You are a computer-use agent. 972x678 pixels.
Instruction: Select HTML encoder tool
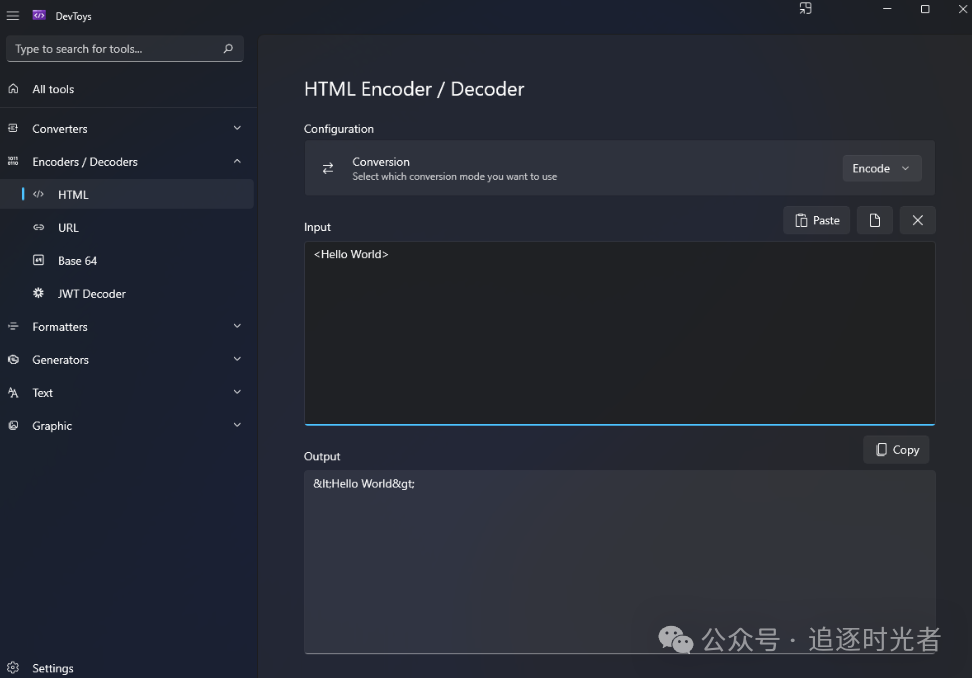127,194
